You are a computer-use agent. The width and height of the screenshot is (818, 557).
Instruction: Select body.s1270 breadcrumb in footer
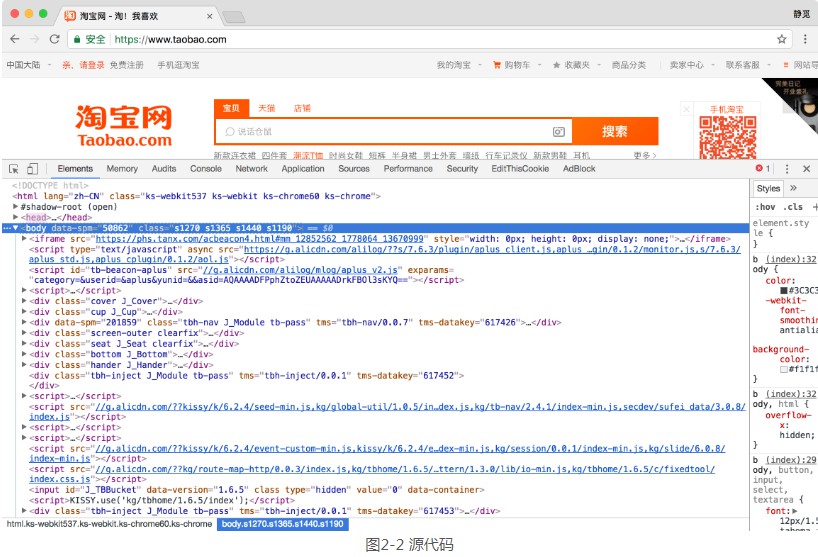[x=282, y=524]
